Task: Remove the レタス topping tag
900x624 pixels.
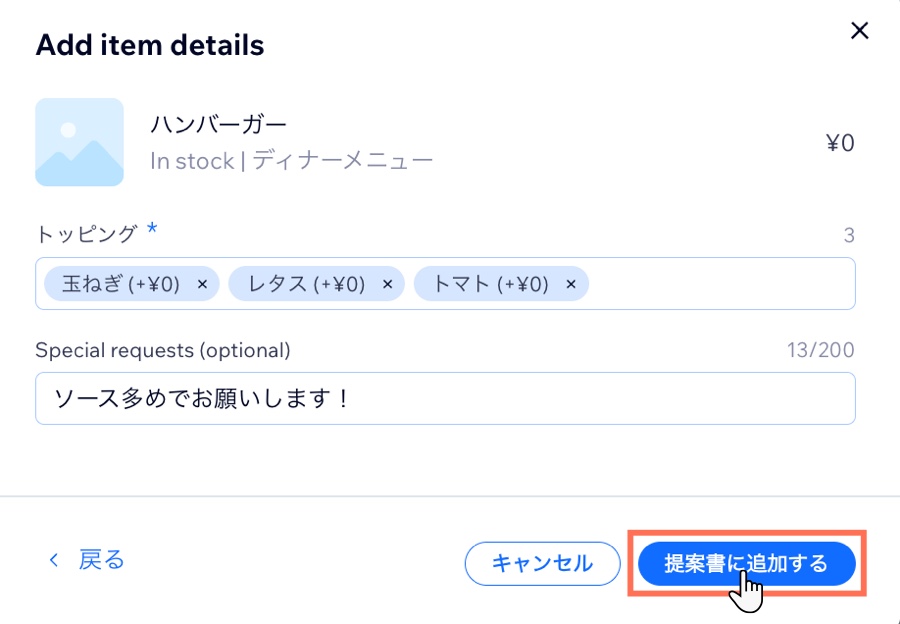Action: coord(387,284)
